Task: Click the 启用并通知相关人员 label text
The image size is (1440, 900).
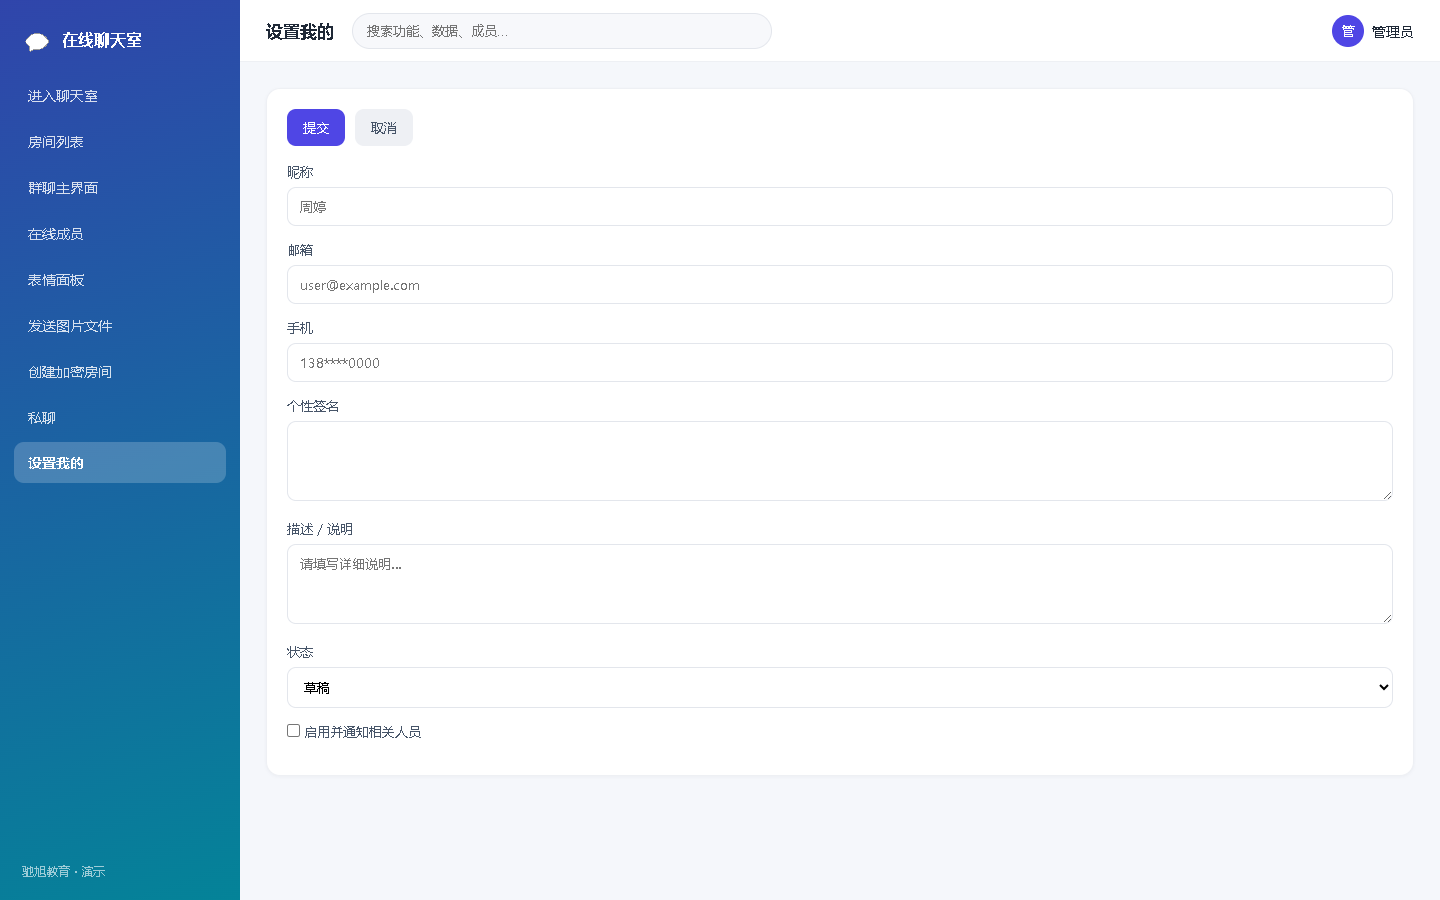Action: point(363,732)
